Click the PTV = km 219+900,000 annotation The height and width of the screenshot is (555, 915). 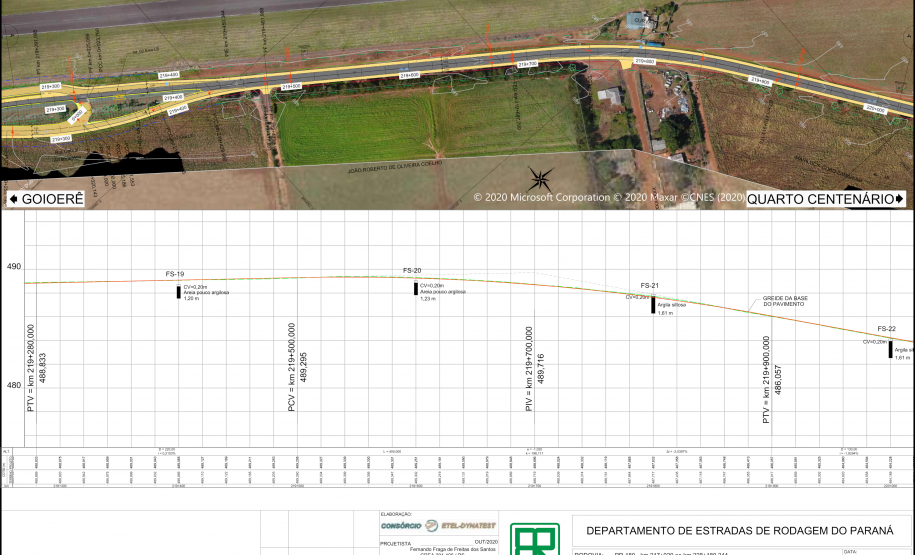point(766,380)
